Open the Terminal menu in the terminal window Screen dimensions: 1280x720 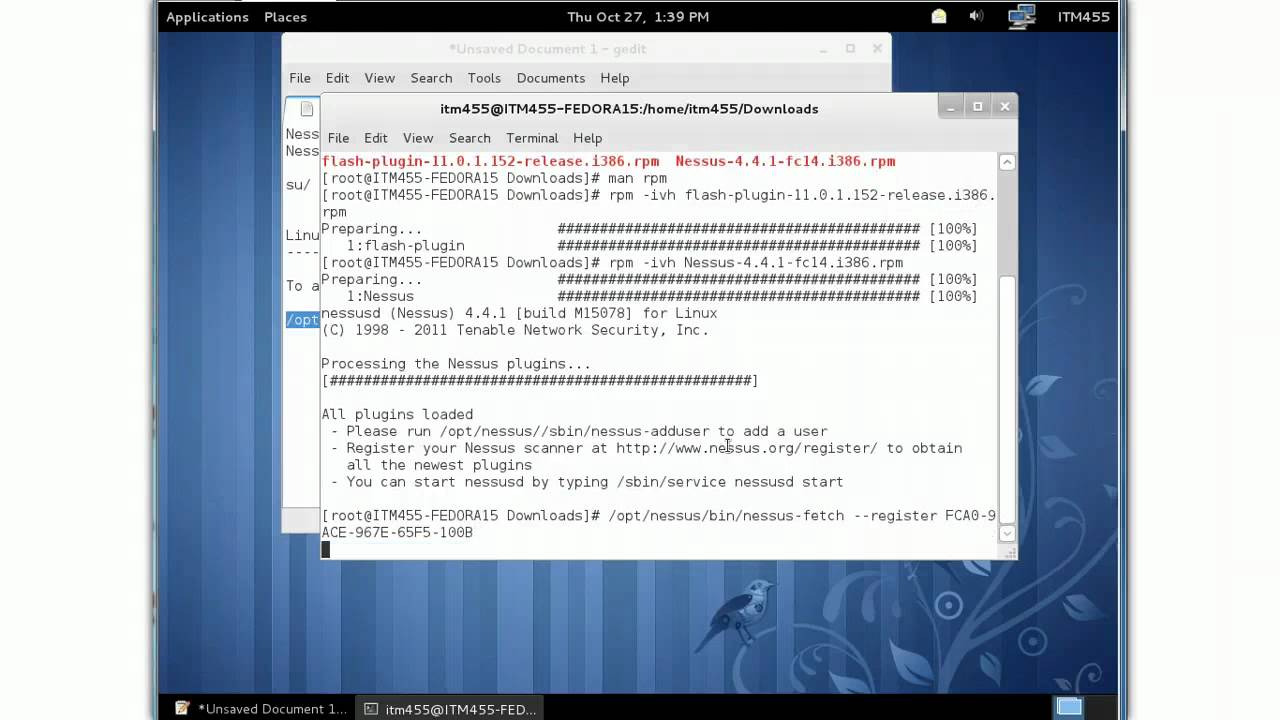click(532, 138)
